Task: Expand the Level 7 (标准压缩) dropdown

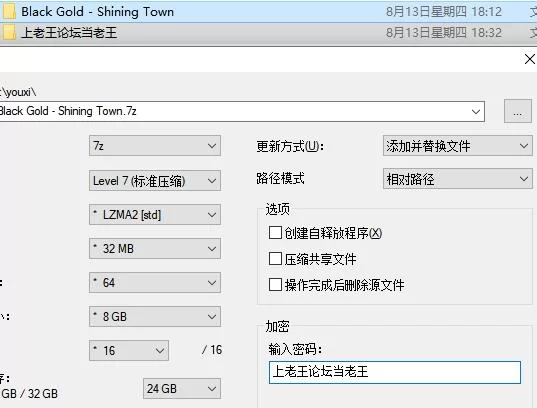Action: click(x=155, y=181)
